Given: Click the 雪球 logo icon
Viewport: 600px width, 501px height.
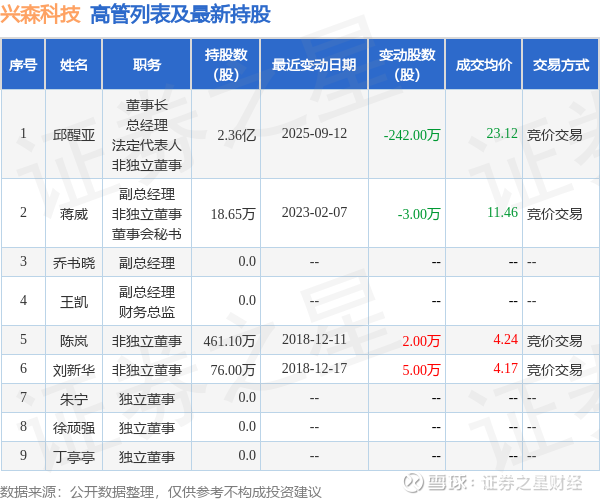Looking at the screenshot, I should click(x=414, y=482).
